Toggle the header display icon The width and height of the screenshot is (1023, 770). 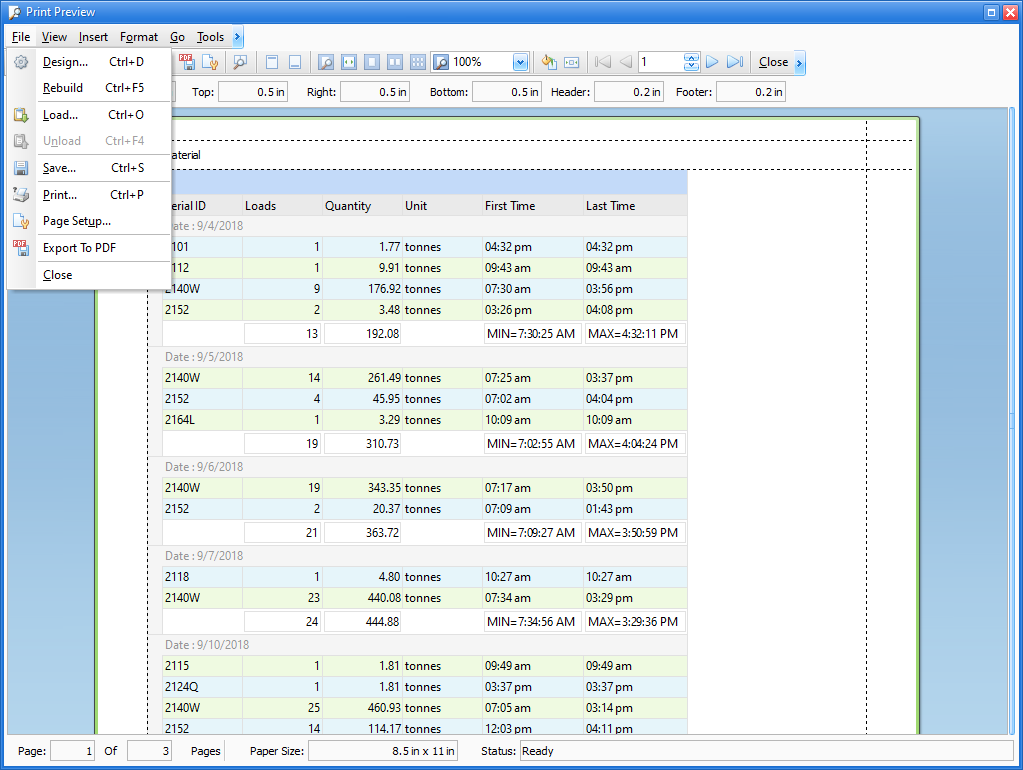pyautogui.click(x=272, y=62)
